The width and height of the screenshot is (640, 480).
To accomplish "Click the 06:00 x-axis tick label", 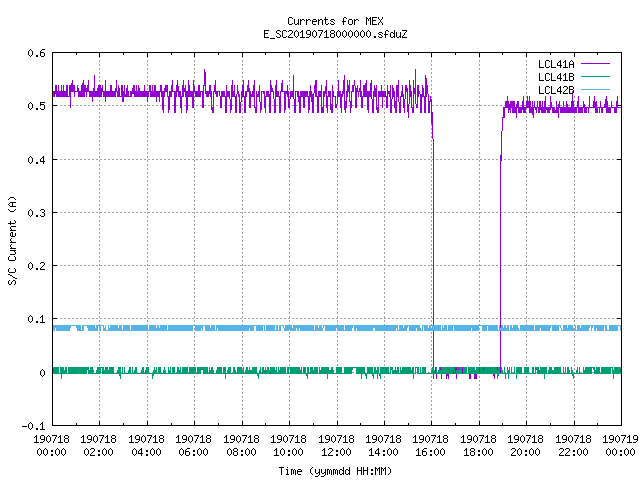I will [x=193, y=452].
